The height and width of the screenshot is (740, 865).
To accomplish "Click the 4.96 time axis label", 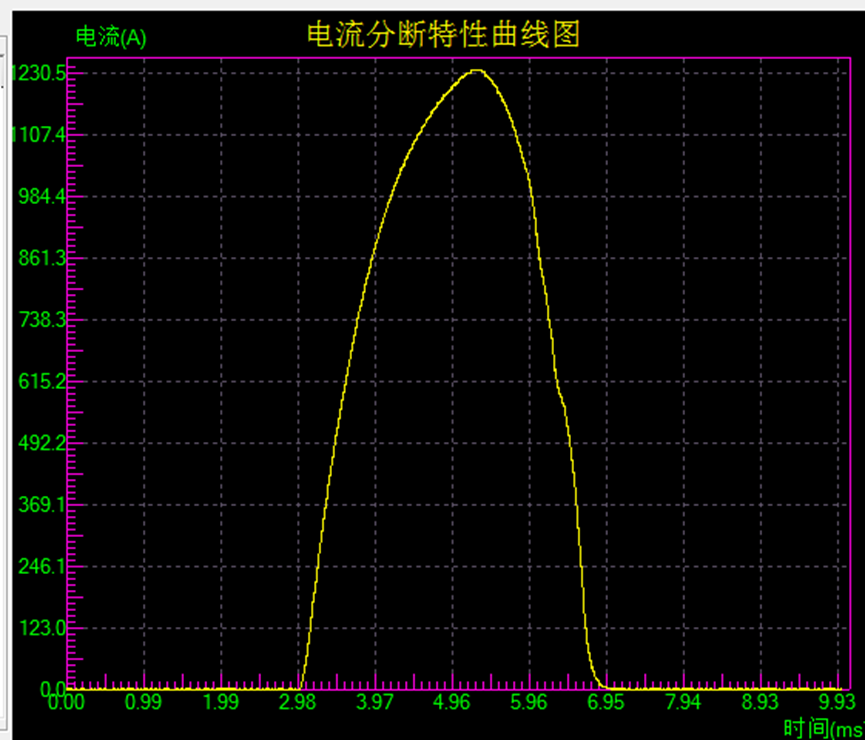I will (x=452, y=702).
